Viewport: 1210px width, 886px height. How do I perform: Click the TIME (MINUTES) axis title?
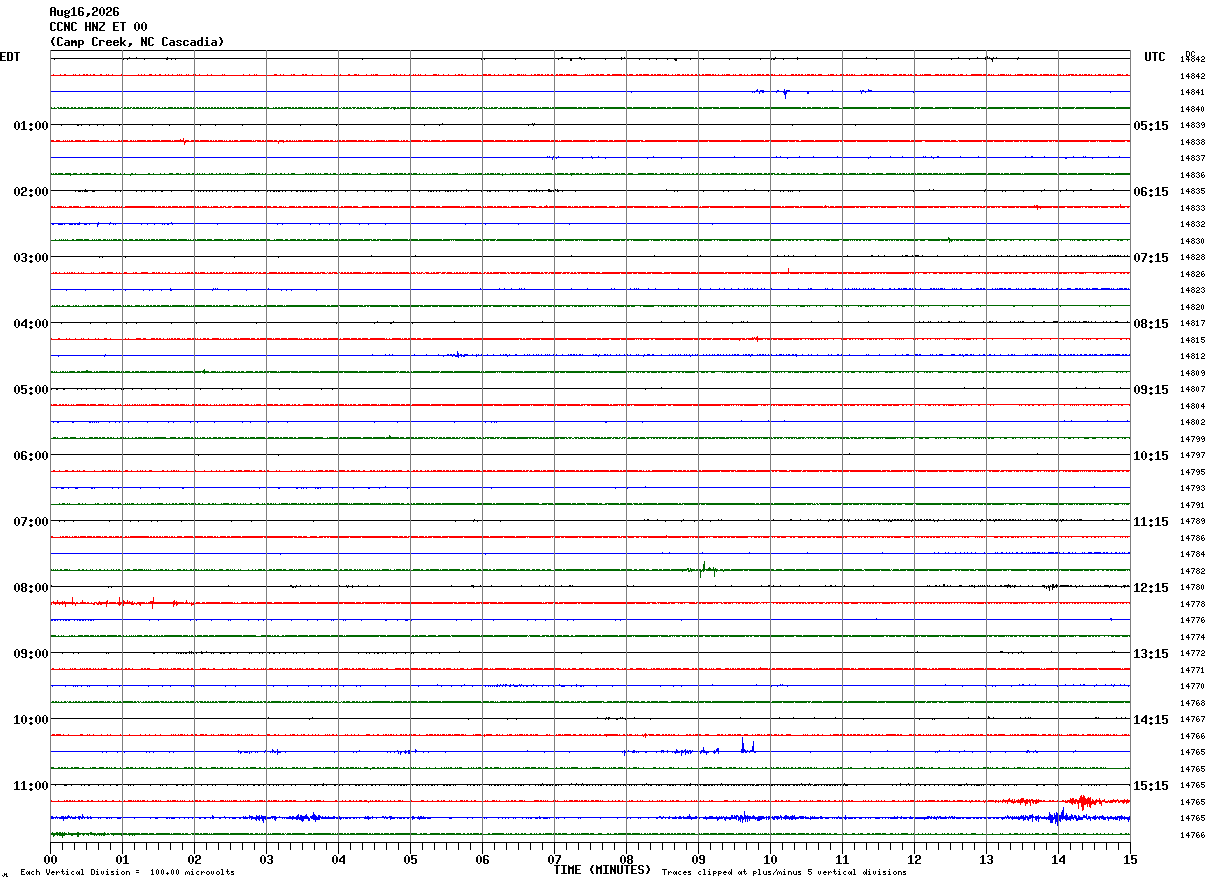click(x=602, y=870)
